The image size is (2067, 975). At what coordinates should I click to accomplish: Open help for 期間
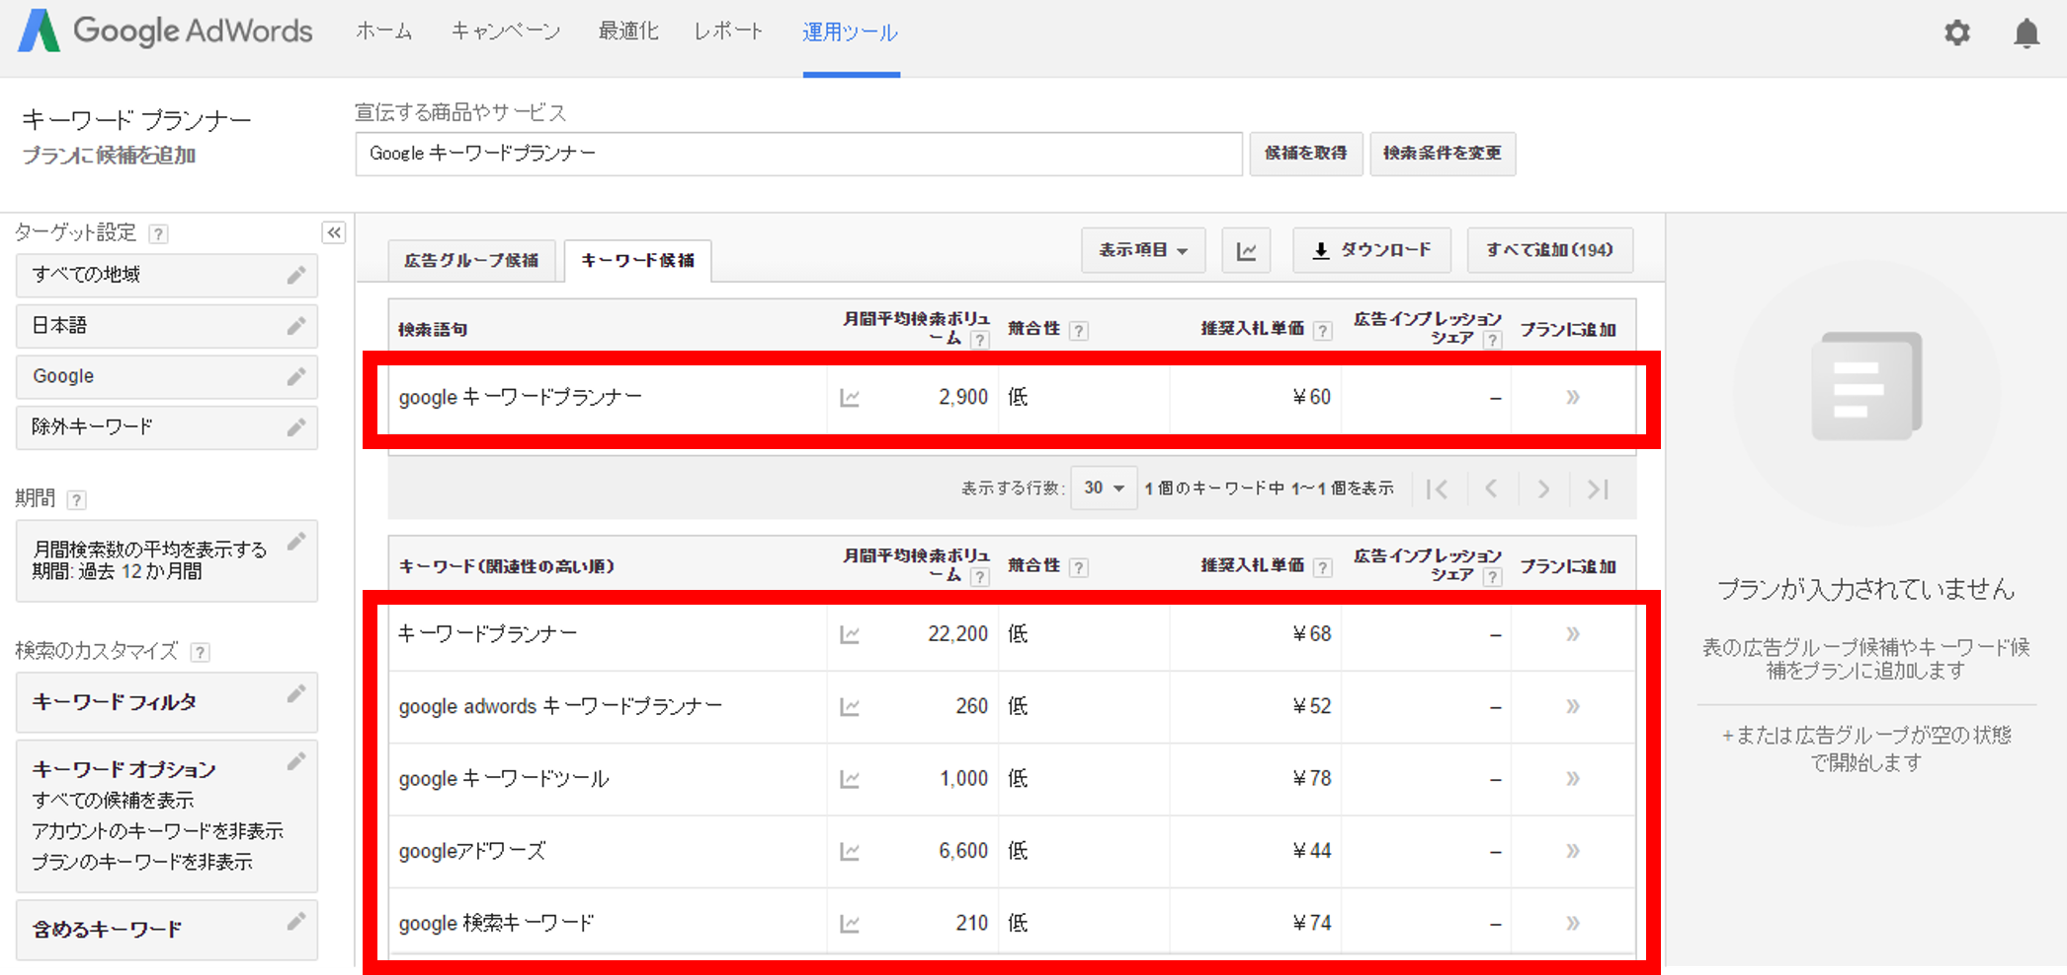coord(76,499)
